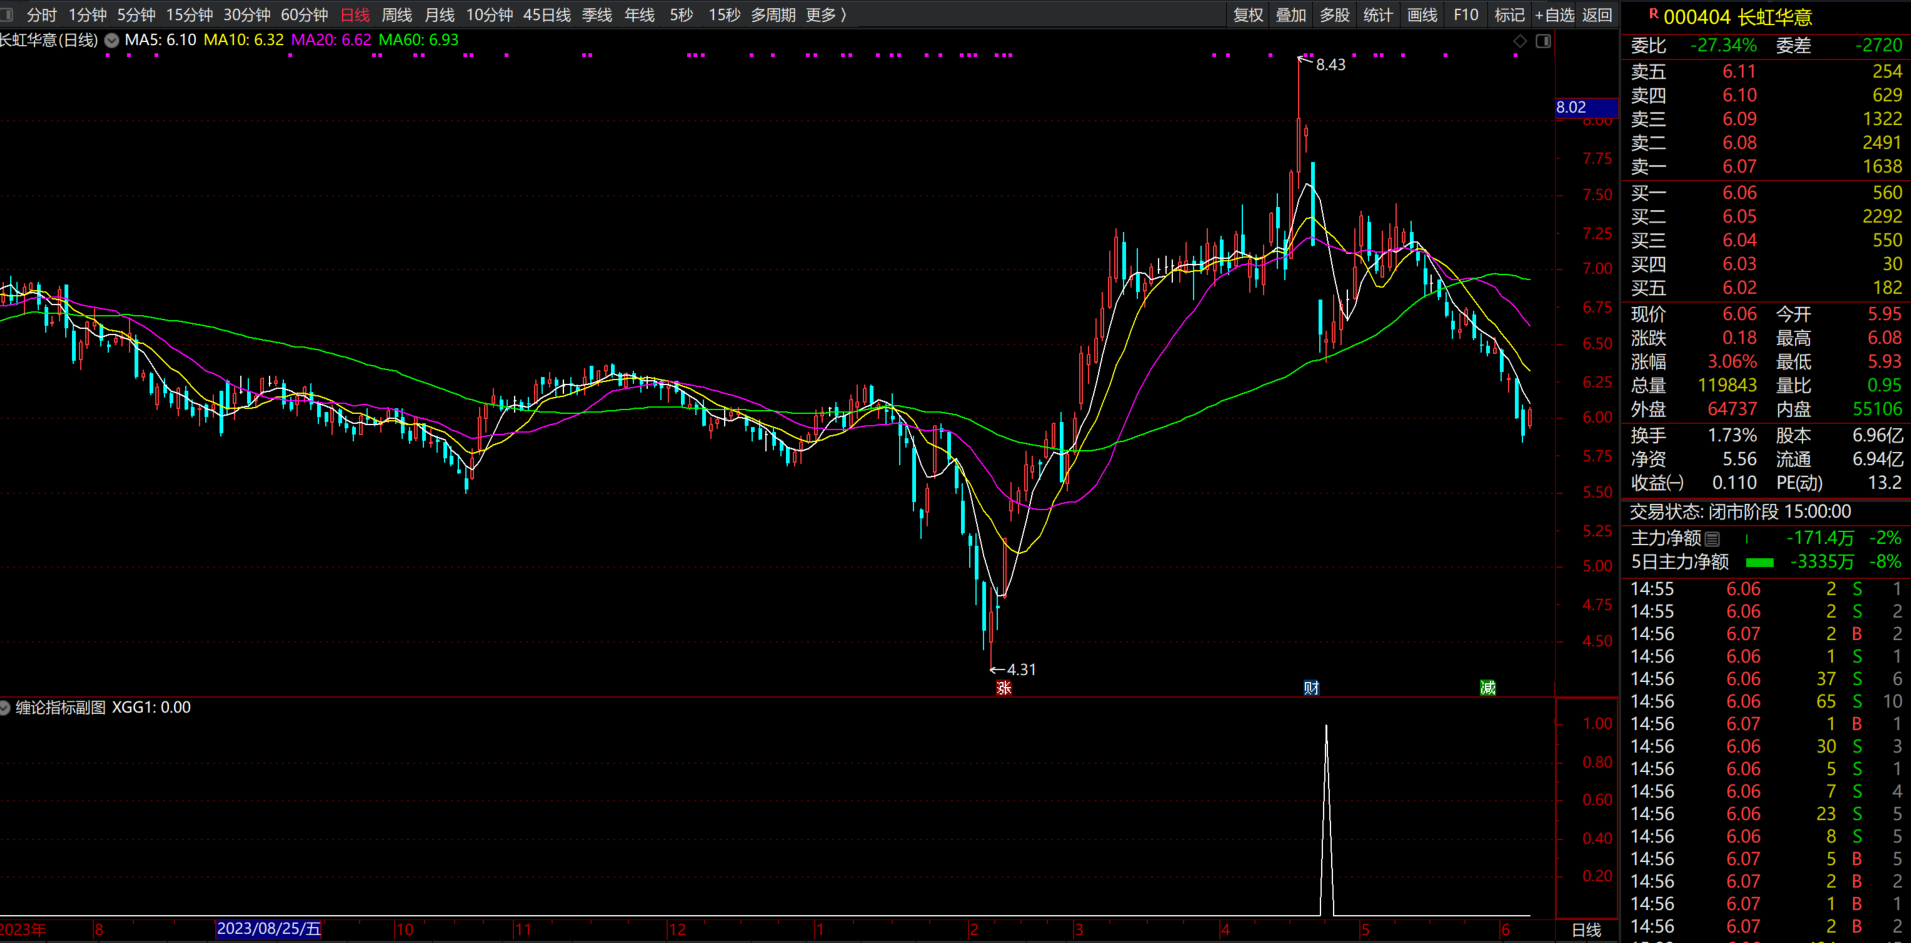1911x943 pixels.
Task: Switch to 月线 monthly chart
Action: coord(440,15)
